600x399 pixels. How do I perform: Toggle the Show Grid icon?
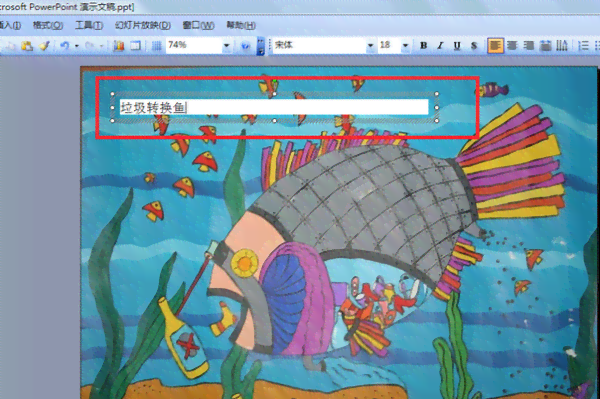point(156,46)
